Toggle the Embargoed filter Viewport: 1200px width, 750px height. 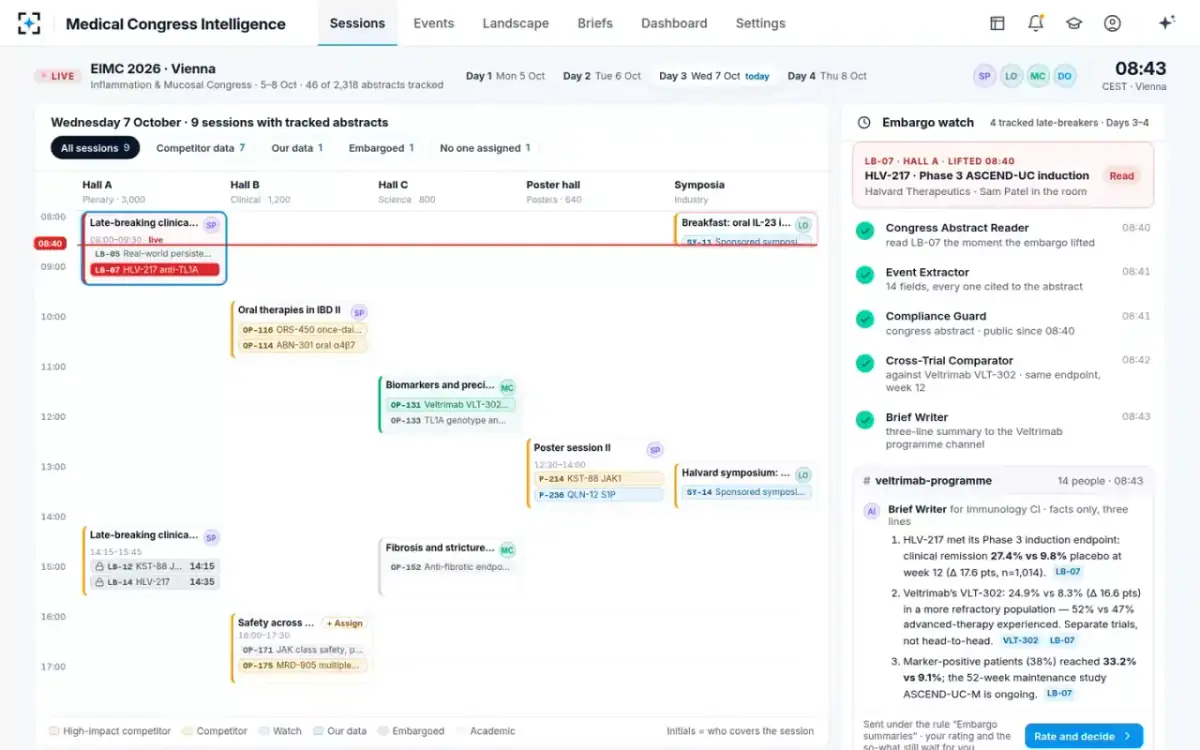[x=381, y=148]
